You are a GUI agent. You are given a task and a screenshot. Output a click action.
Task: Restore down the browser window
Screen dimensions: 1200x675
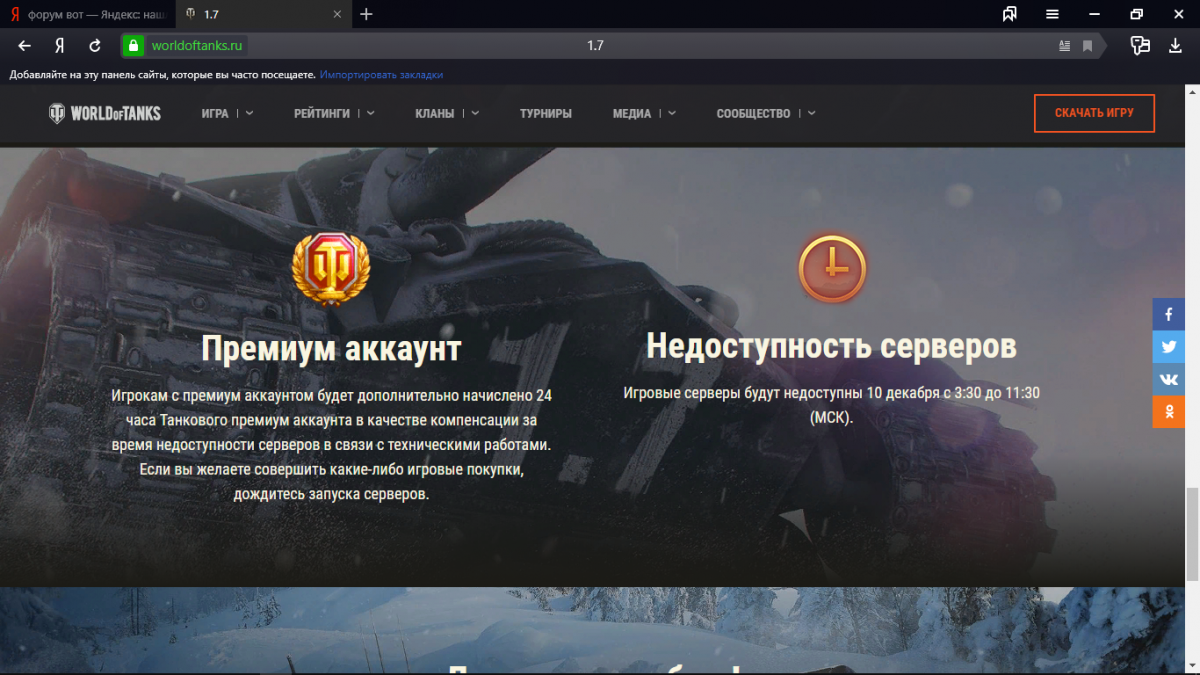(x=1136, y=14)
